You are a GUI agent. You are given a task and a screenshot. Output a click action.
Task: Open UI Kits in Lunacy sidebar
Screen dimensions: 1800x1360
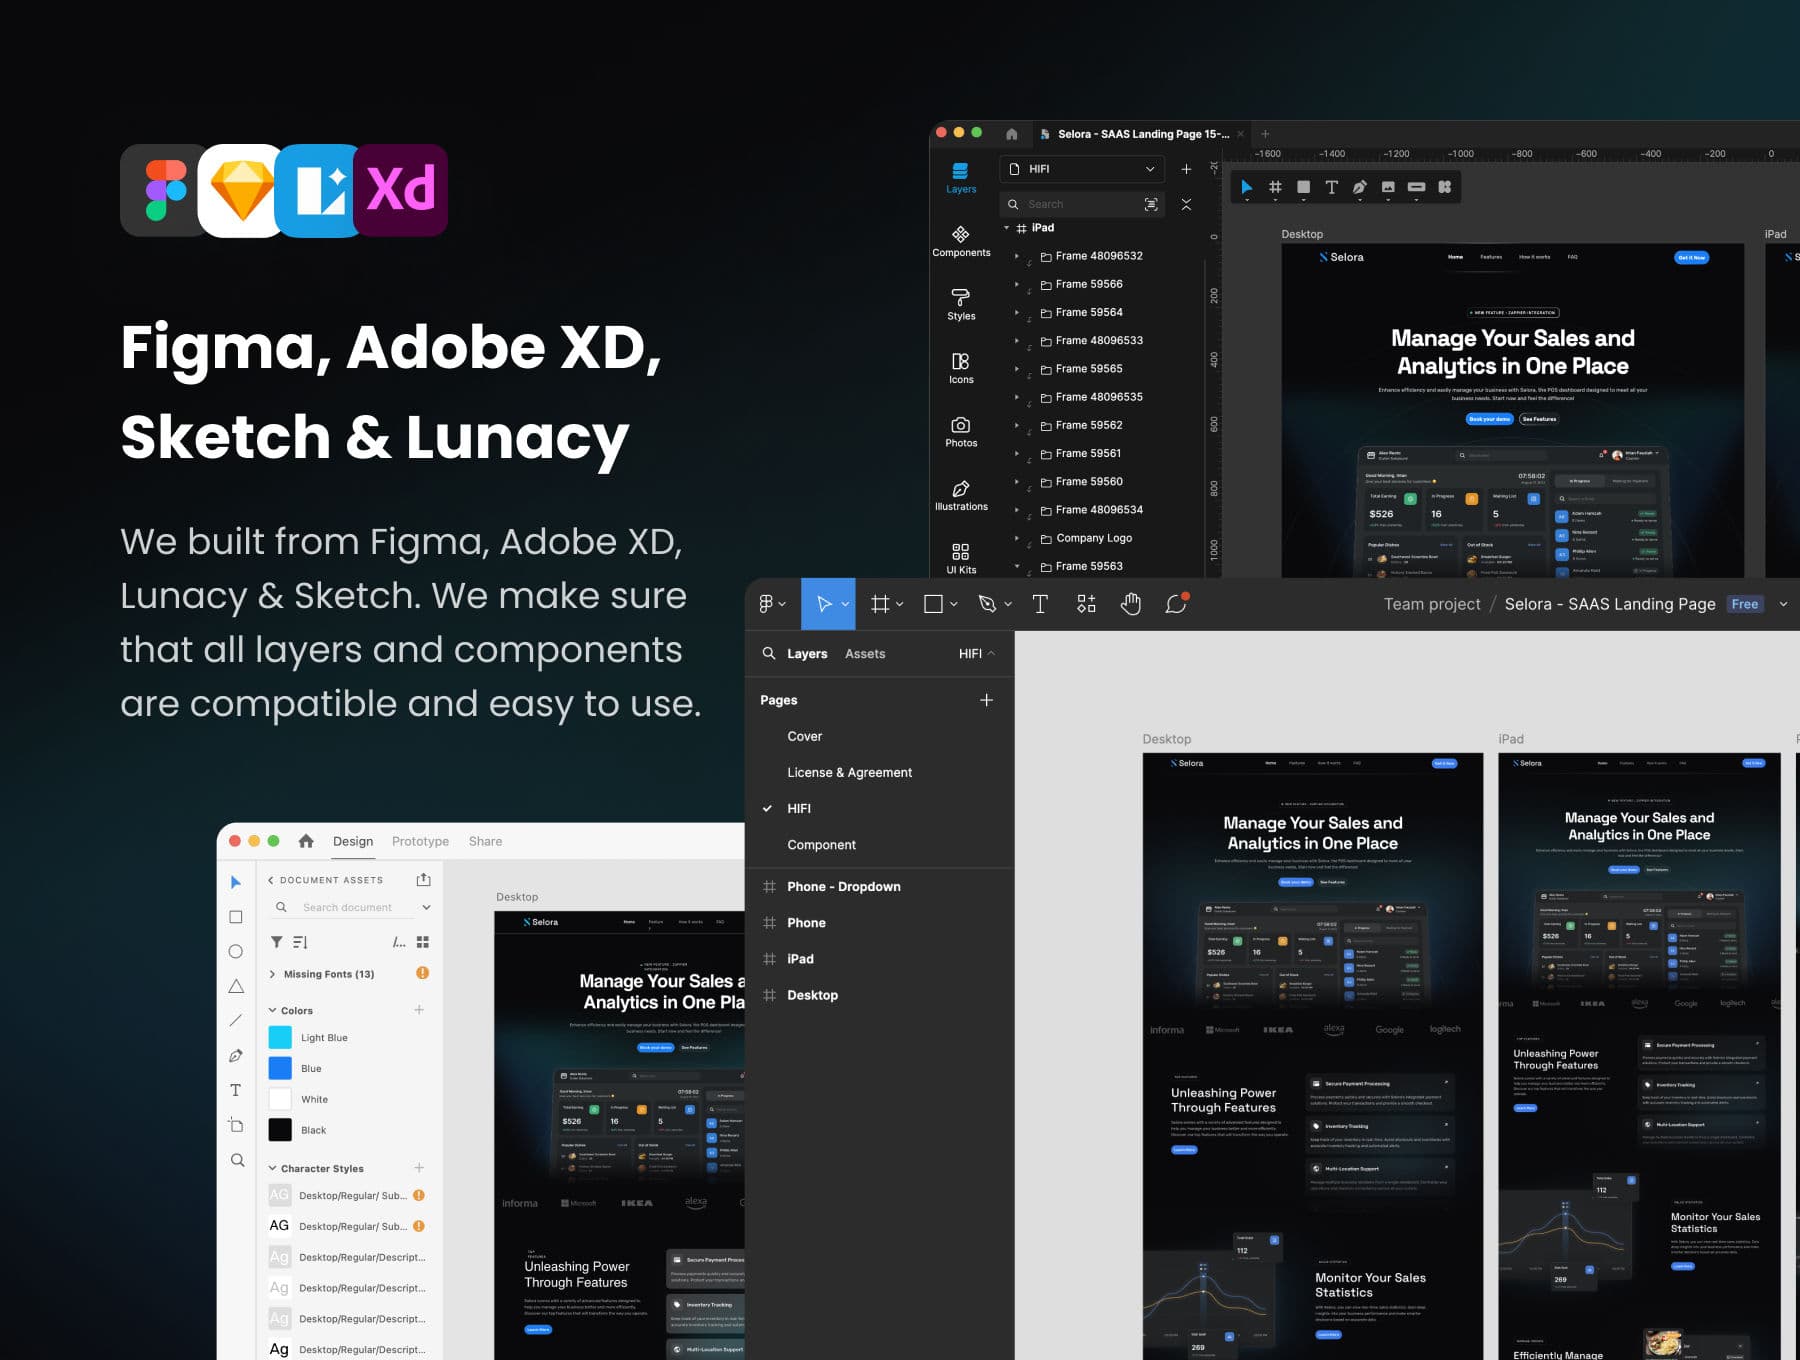961,559
